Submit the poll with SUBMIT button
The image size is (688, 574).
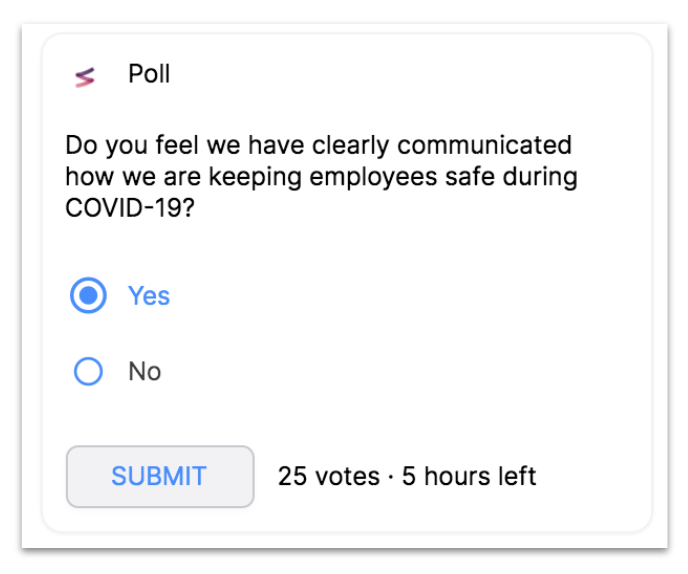[x=160, y=477]
